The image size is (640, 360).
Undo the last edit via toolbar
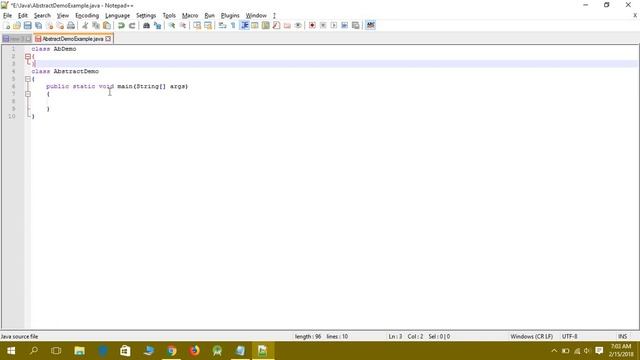click(x=121, y=25)
